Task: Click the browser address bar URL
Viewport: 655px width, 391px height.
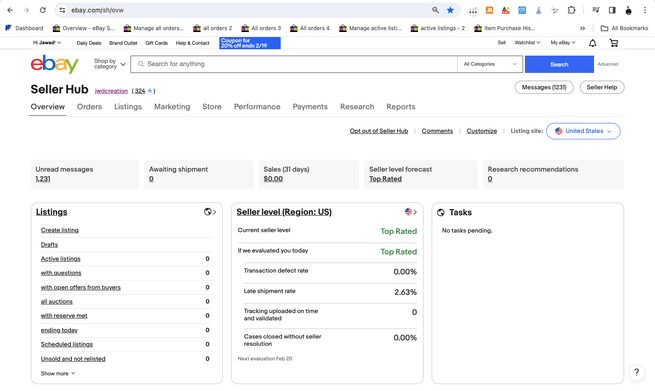Action: tap(97, 10)
